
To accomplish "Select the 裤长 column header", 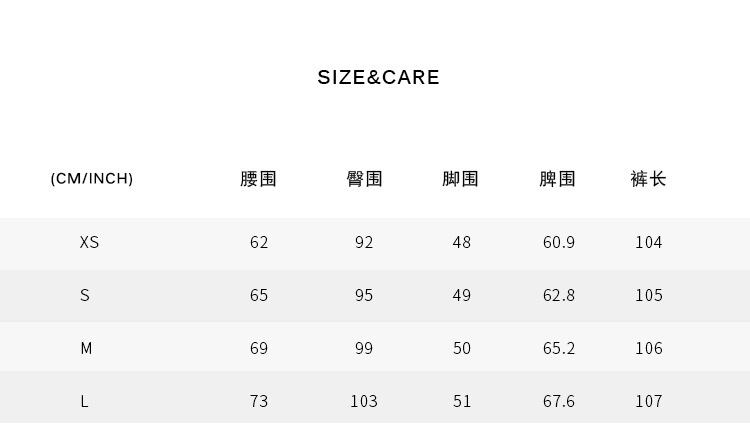I will [x=648, y=179].
